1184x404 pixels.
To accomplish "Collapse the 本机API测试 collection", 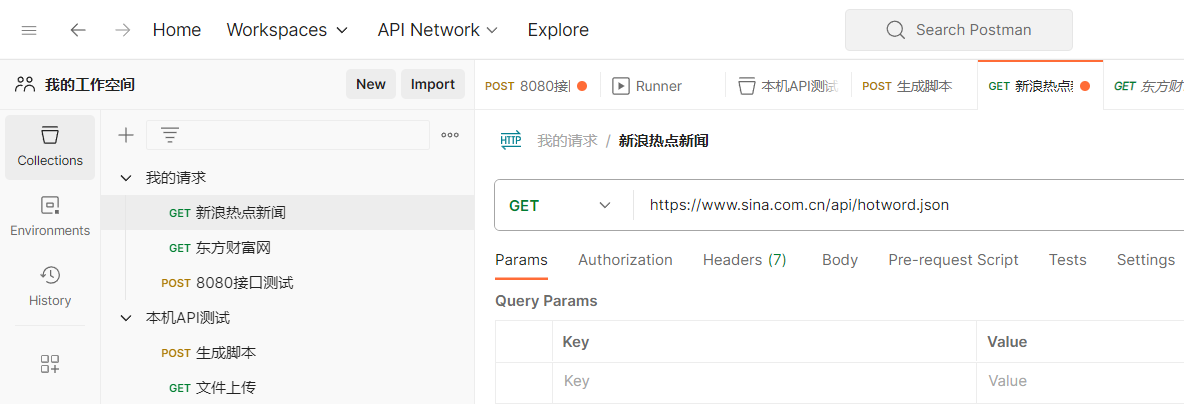I will pos(126,318).
